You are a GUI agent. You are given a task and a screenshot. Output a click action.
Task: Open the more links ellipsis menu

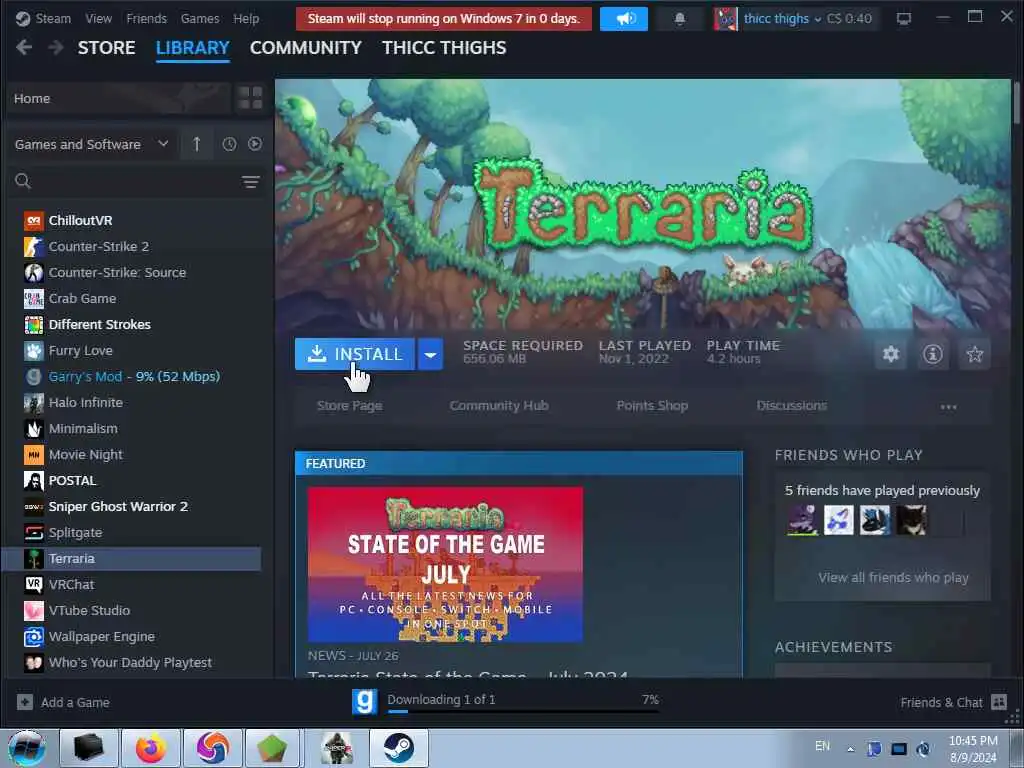[948, 406]
